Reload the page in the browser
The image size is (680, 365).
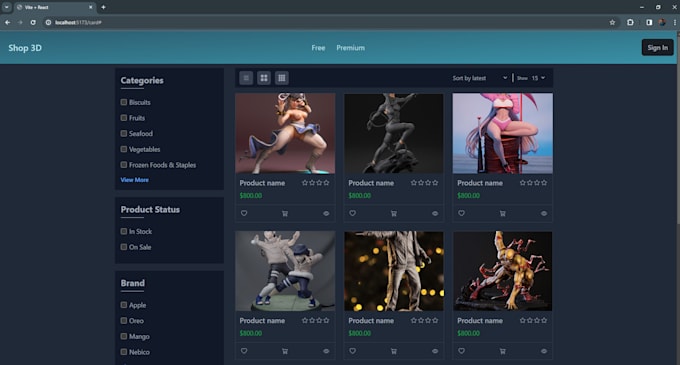tap(33, 22)
